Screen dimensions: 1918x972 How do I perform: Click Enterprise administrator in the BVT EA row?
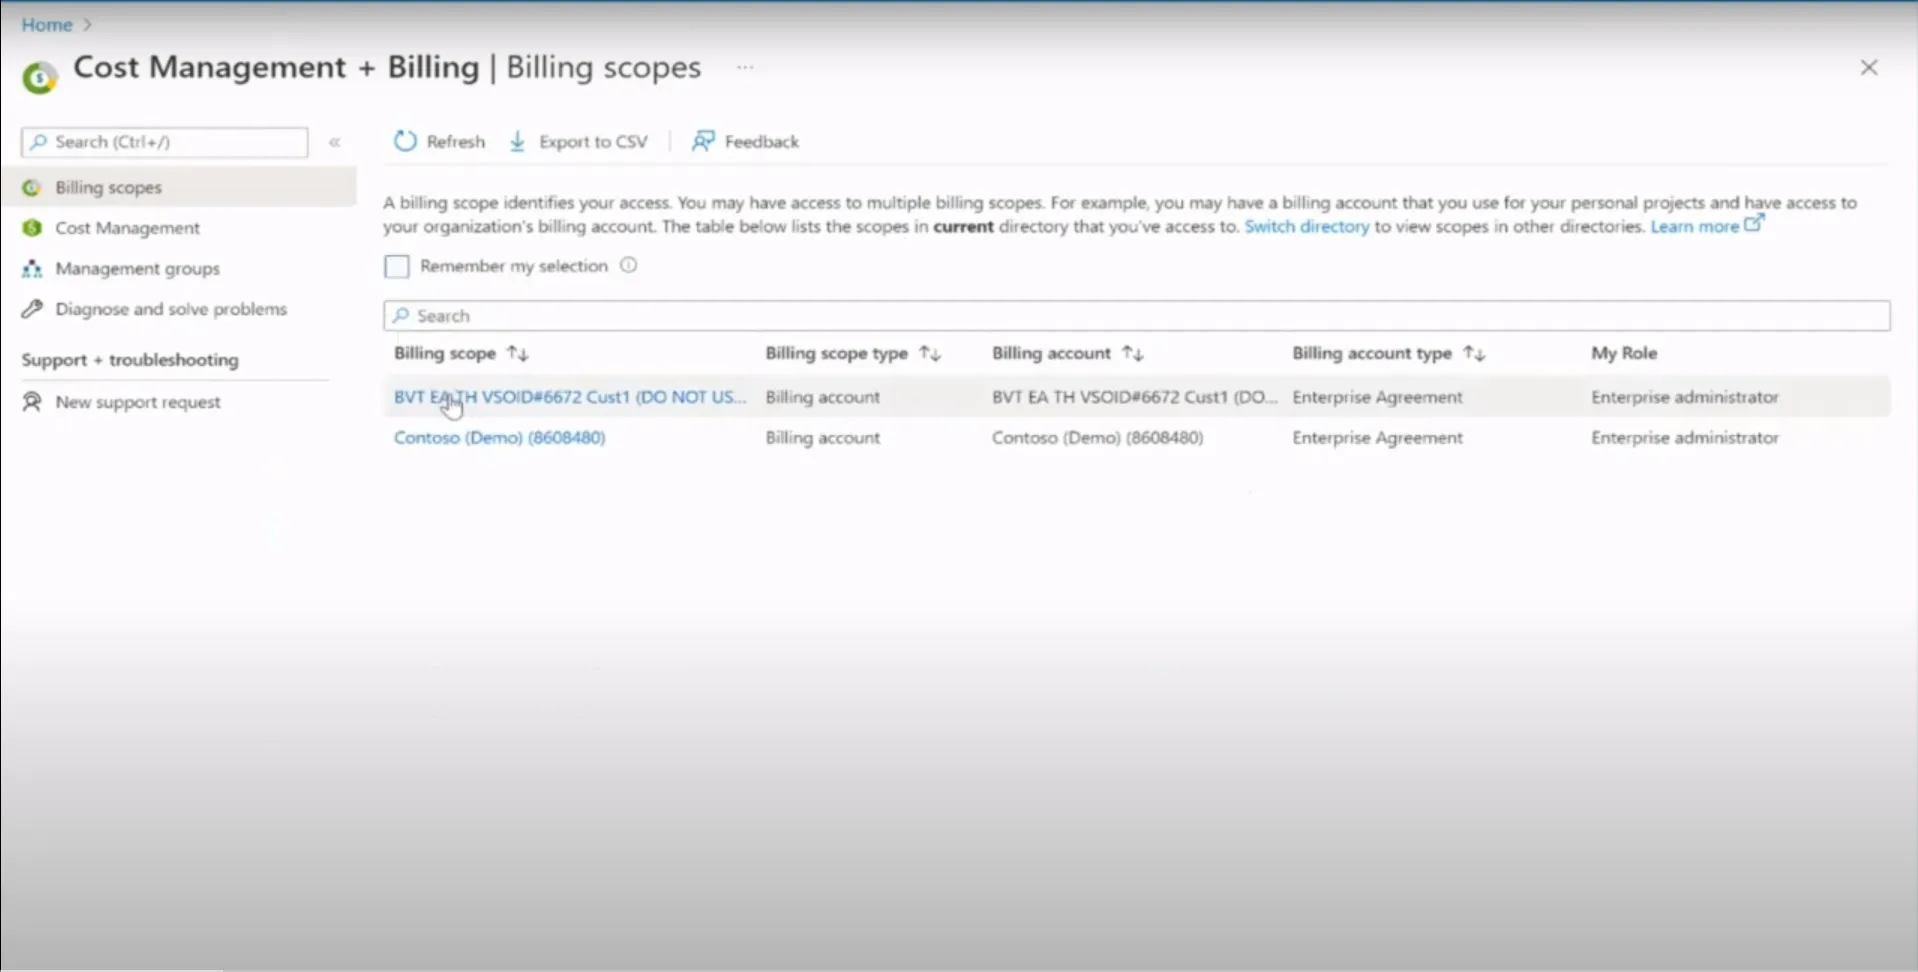[x=1685, y=397]
